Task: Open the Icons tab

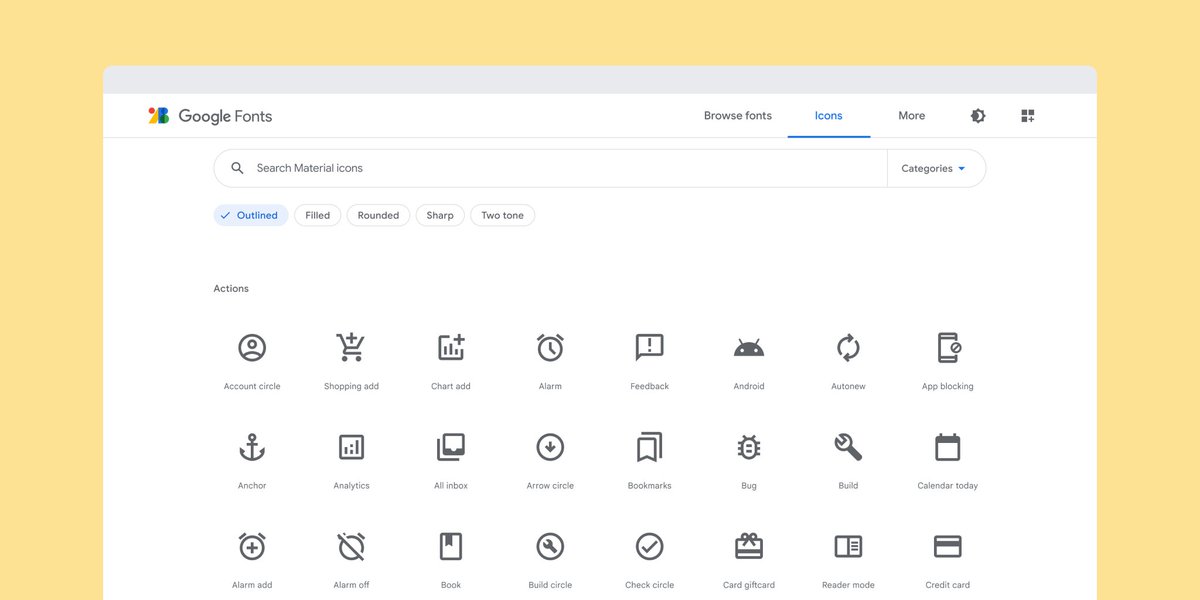Action: point(829,116)
